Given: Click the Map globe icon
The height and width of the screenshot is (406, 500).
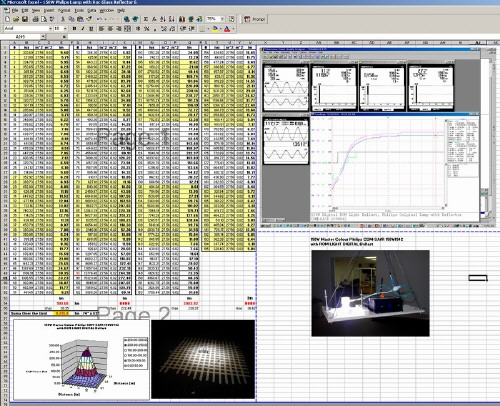Looking at the screenshot, I should pos(191,19).
